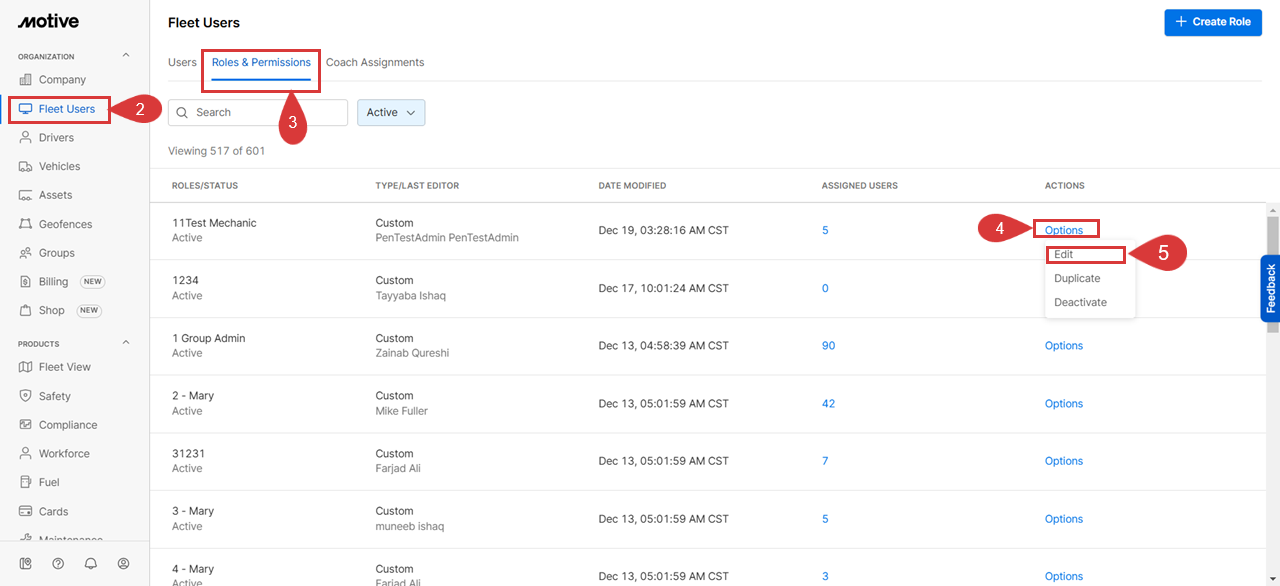Select Duplicate from the options menu
The height and width of the screenshot is (586, 1280).
[1077, 279]
